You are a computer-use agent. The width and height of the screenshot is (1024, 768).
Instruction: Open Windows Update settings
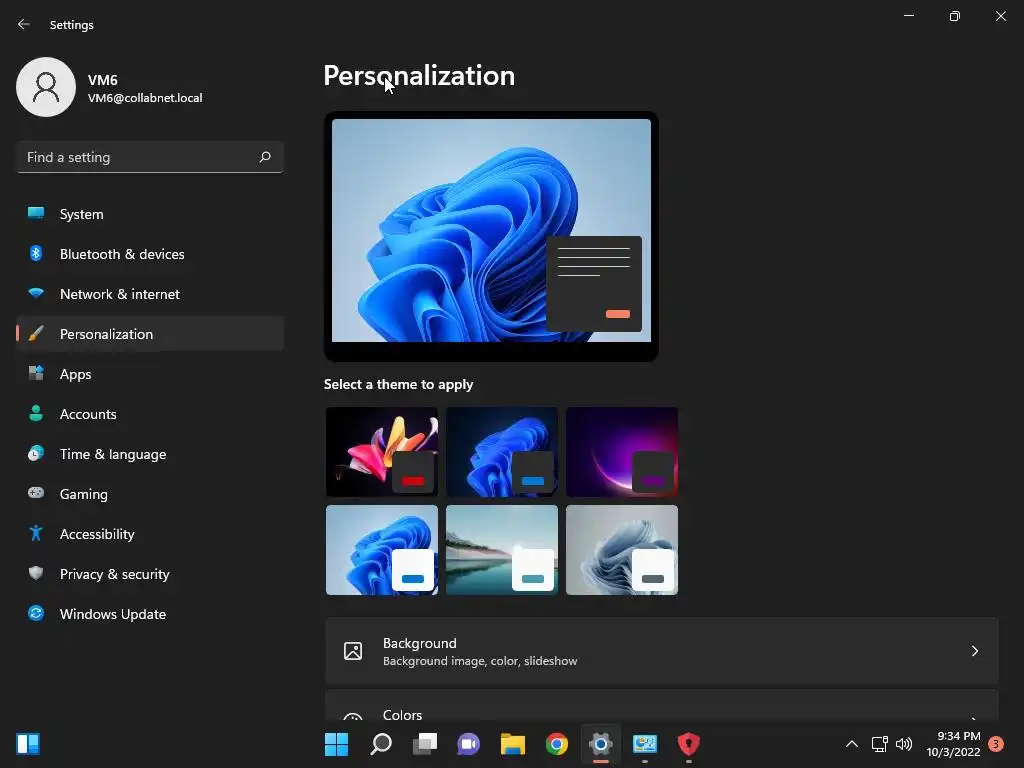point(150,613)
